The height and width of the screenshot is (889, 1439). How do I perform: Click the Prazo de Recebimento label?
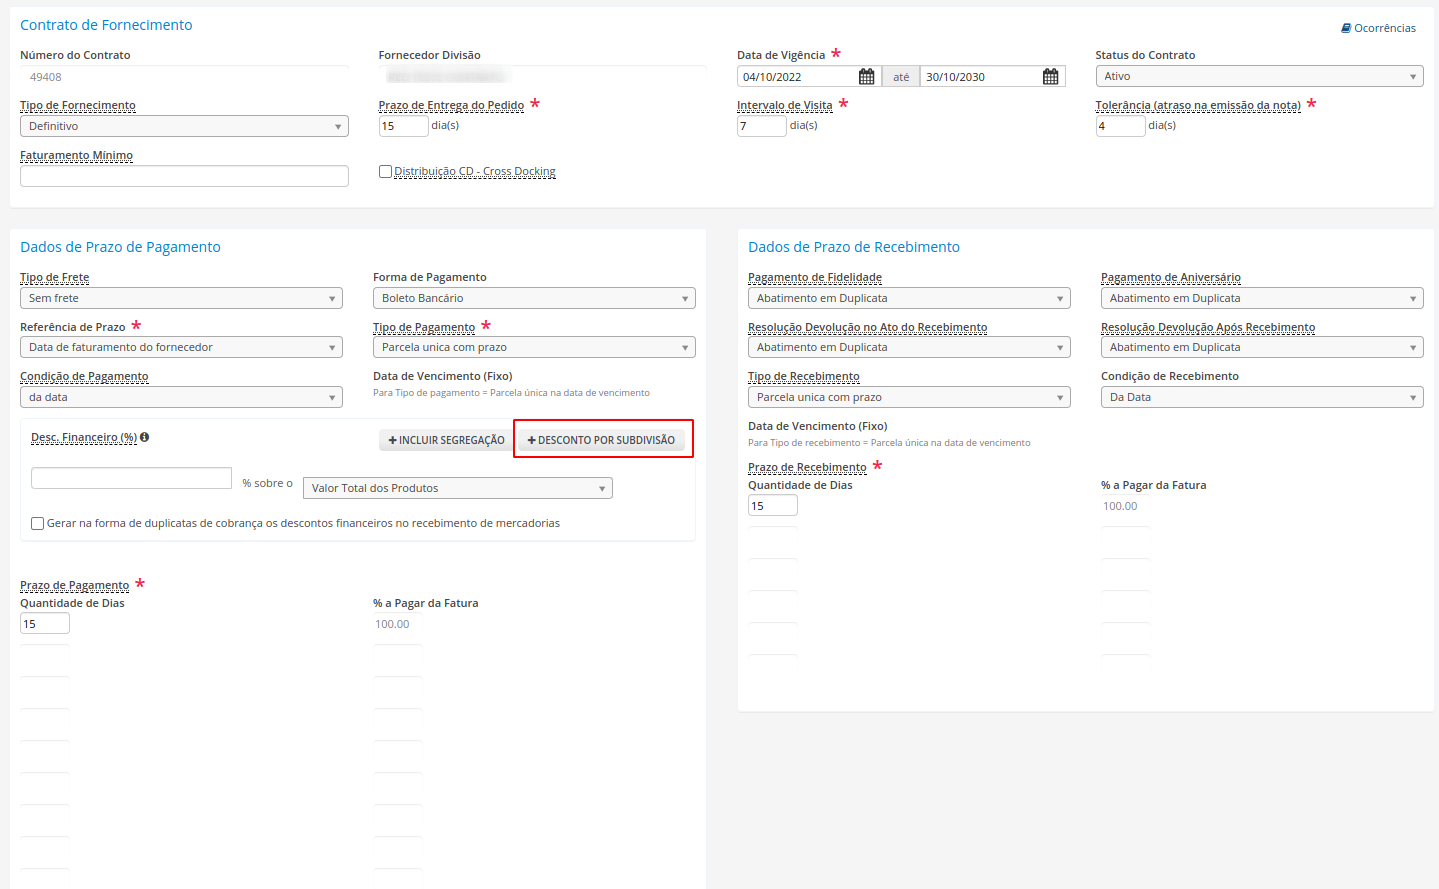click(x=807, y=467)
